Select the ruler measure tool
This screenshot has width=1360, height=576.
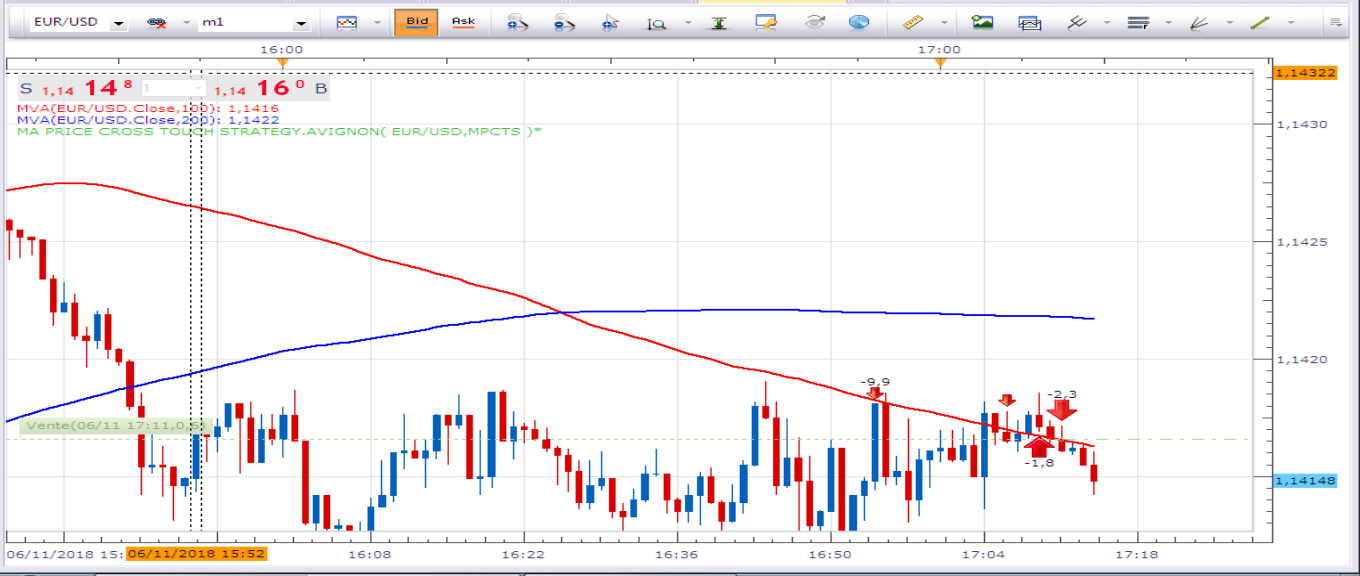click(x=911, y=22)
